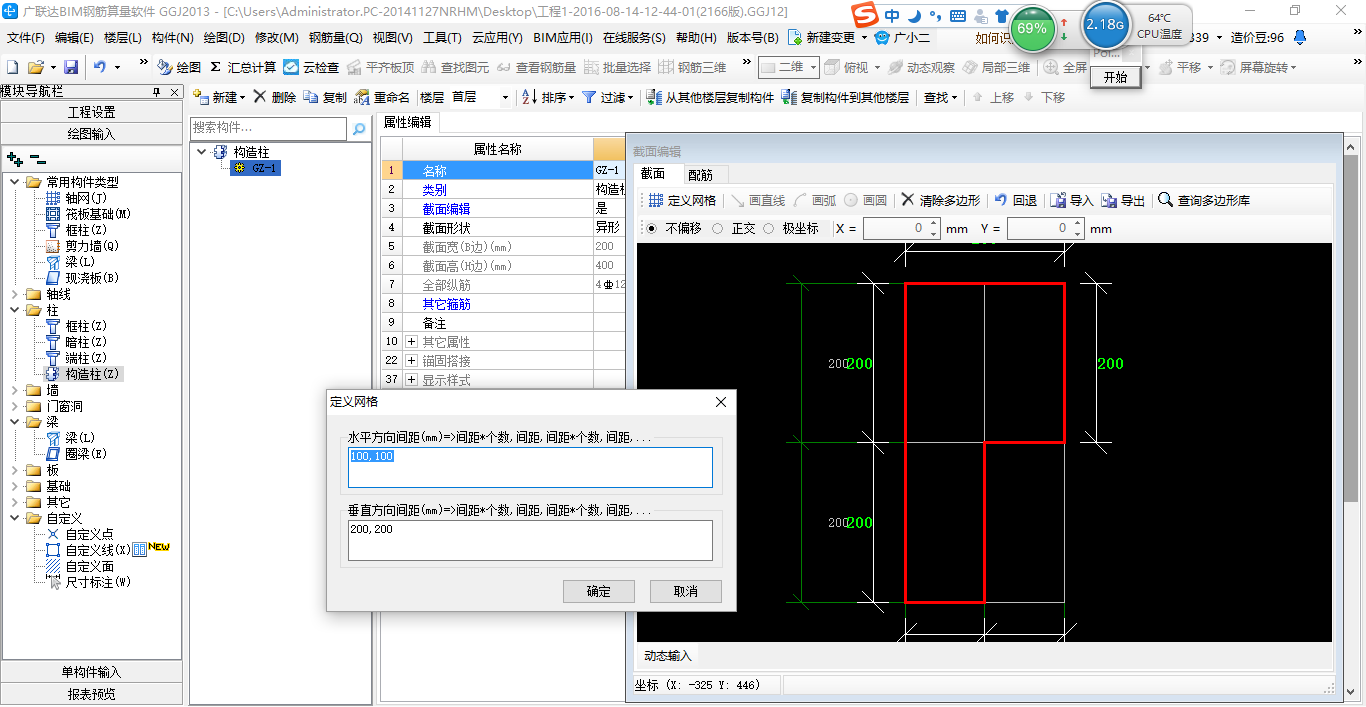Viewport: 1366px width, 707px height.
Task: Click the search magnifier beside 搜索构件 box
Action: point(359,128)
